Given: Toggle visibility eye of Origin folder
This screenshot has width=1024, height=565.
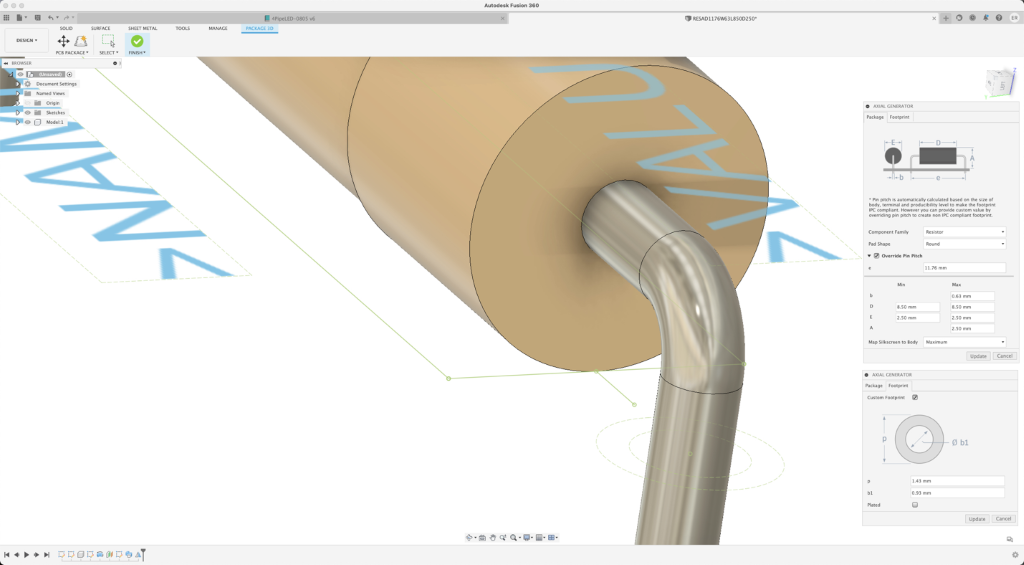Looking at the screenshot, I should (x=27, y=103).
